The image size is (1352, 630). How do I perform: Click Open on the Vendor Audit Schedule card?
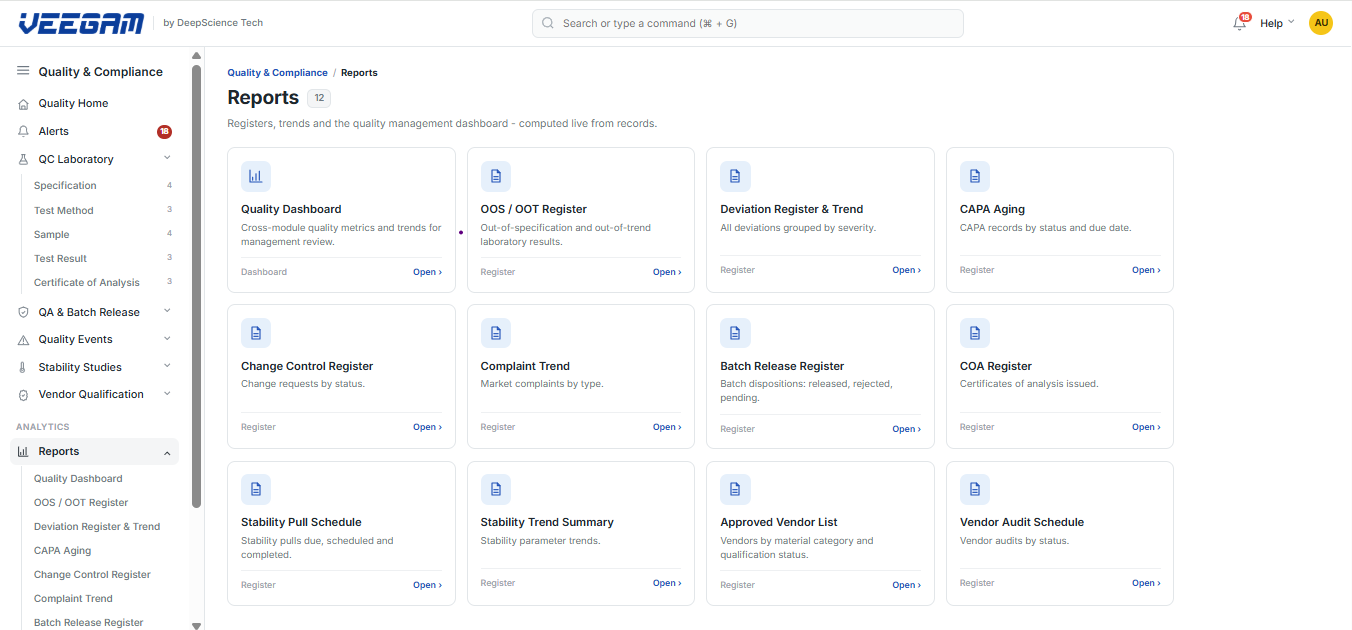click(1146, 583)
